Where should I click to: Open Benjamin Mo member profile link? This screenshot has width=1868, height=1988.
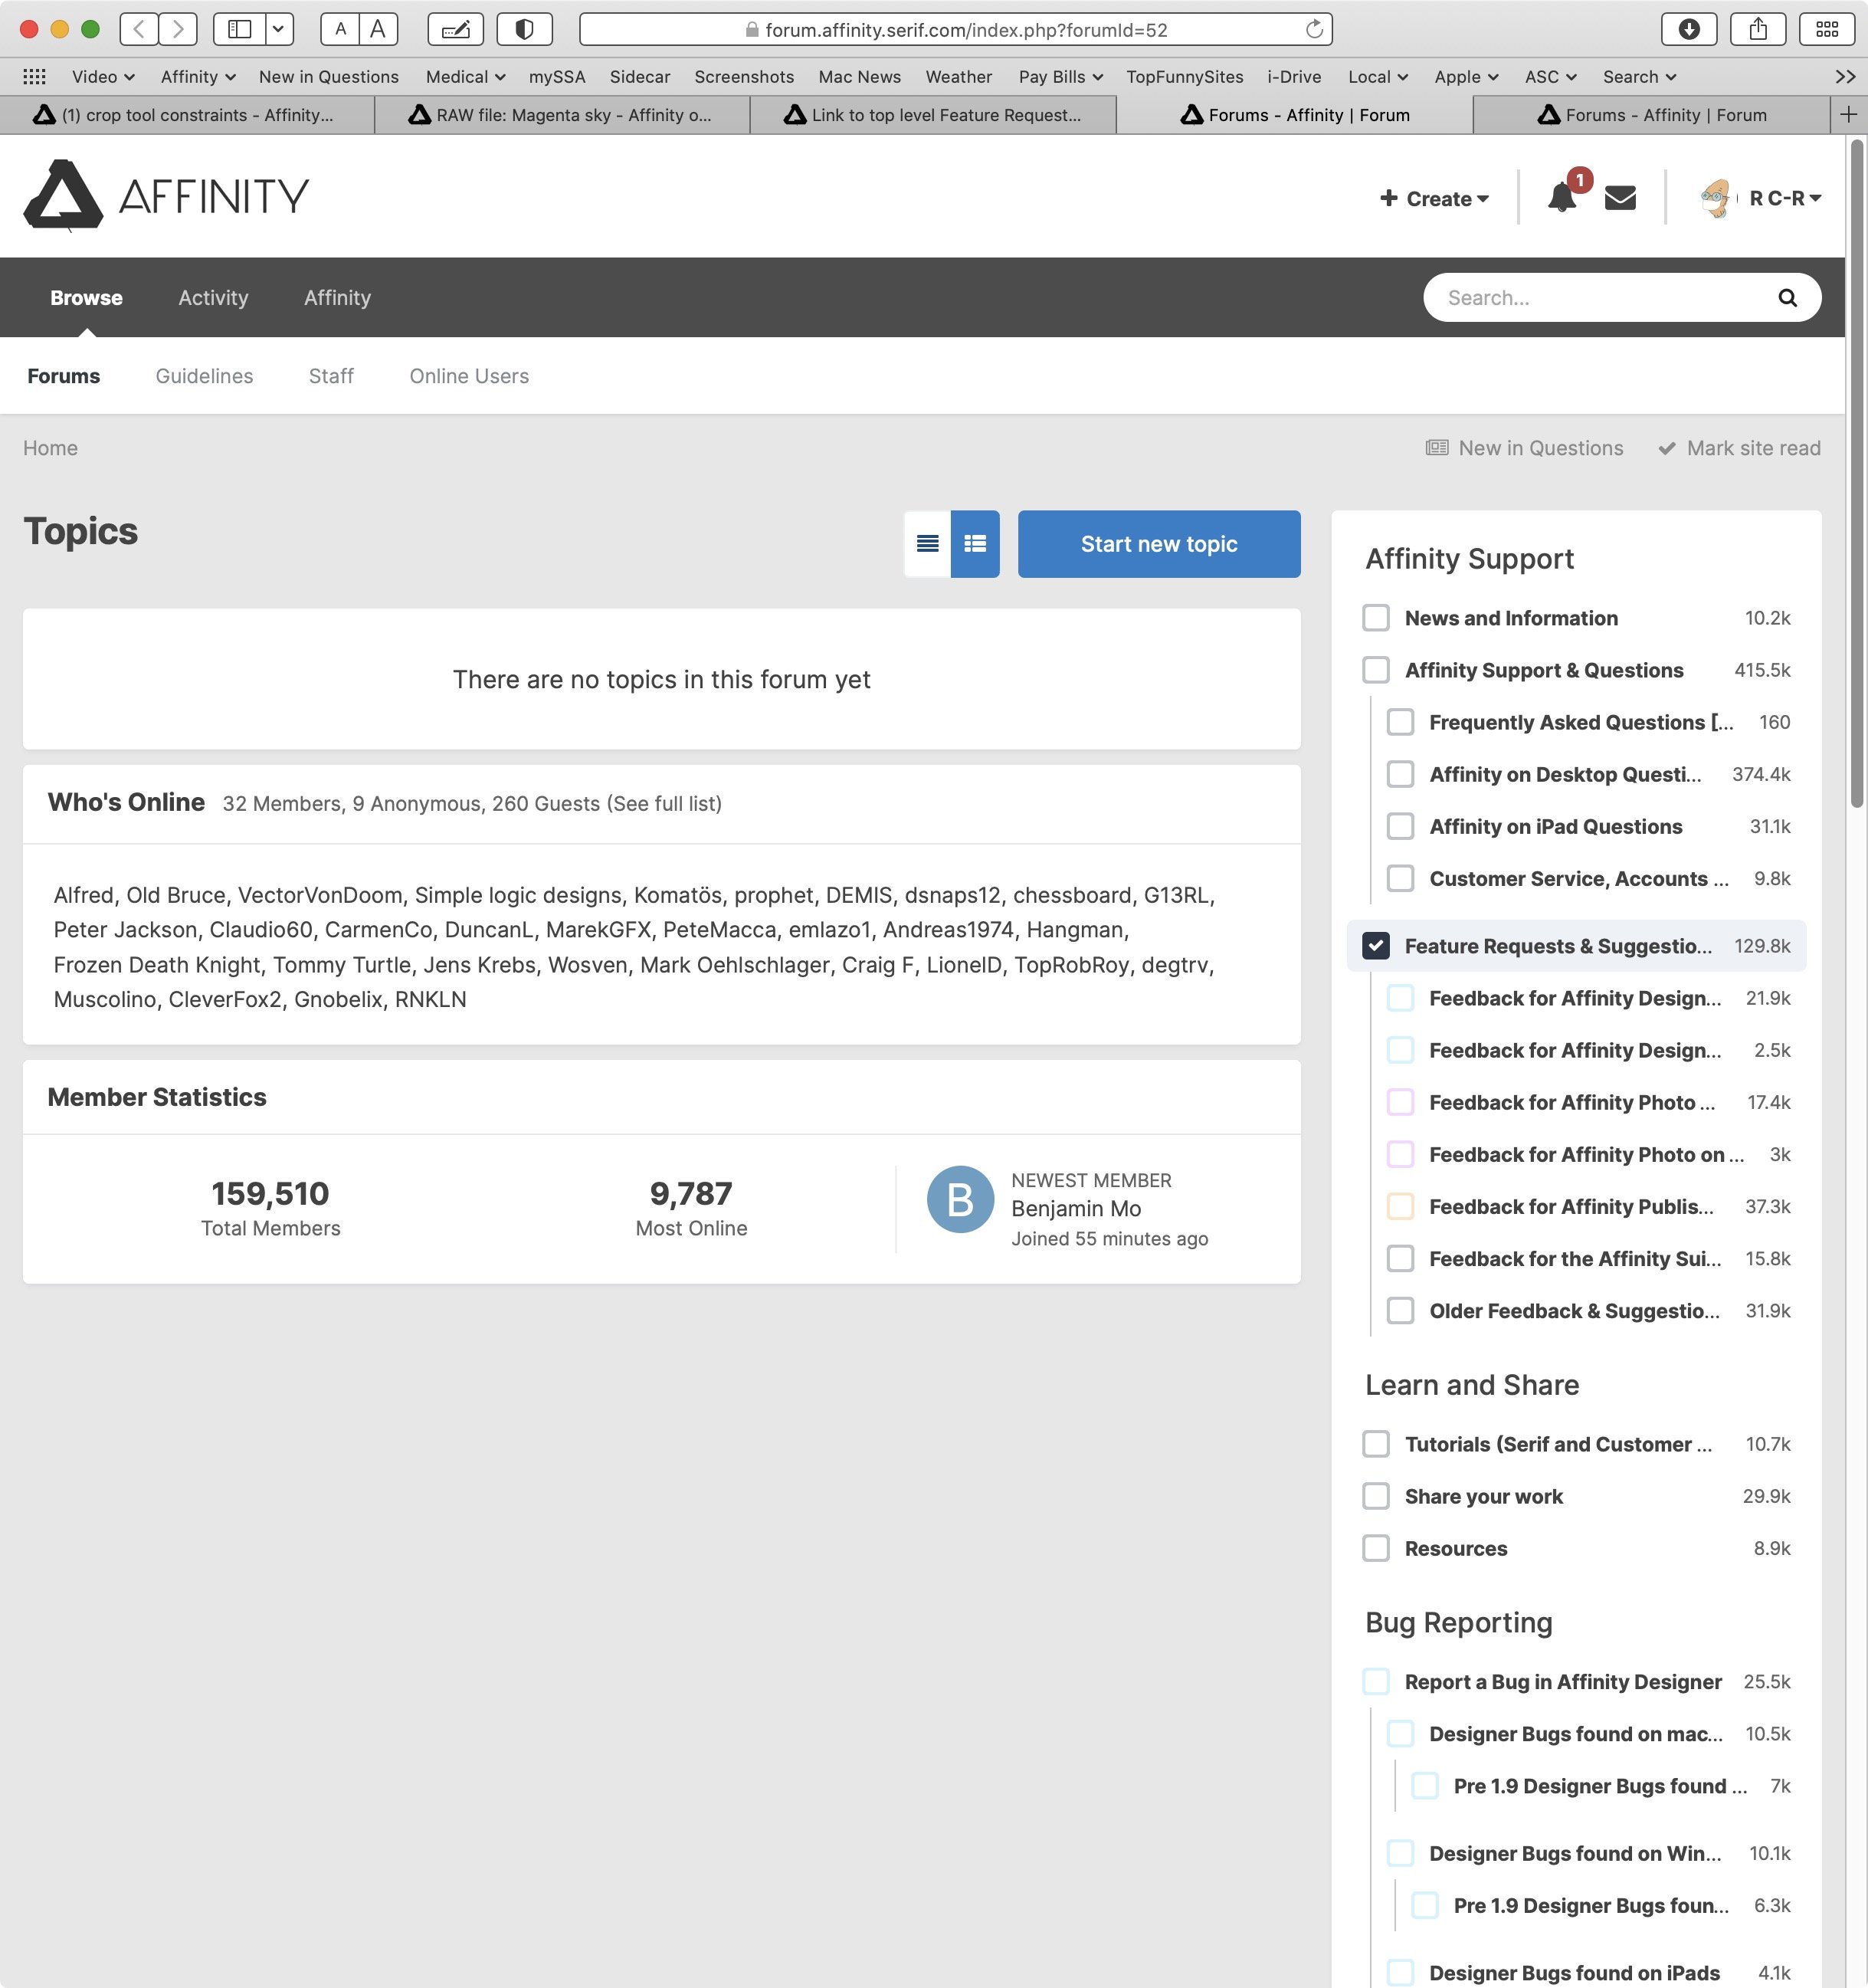(1076, 1208)
